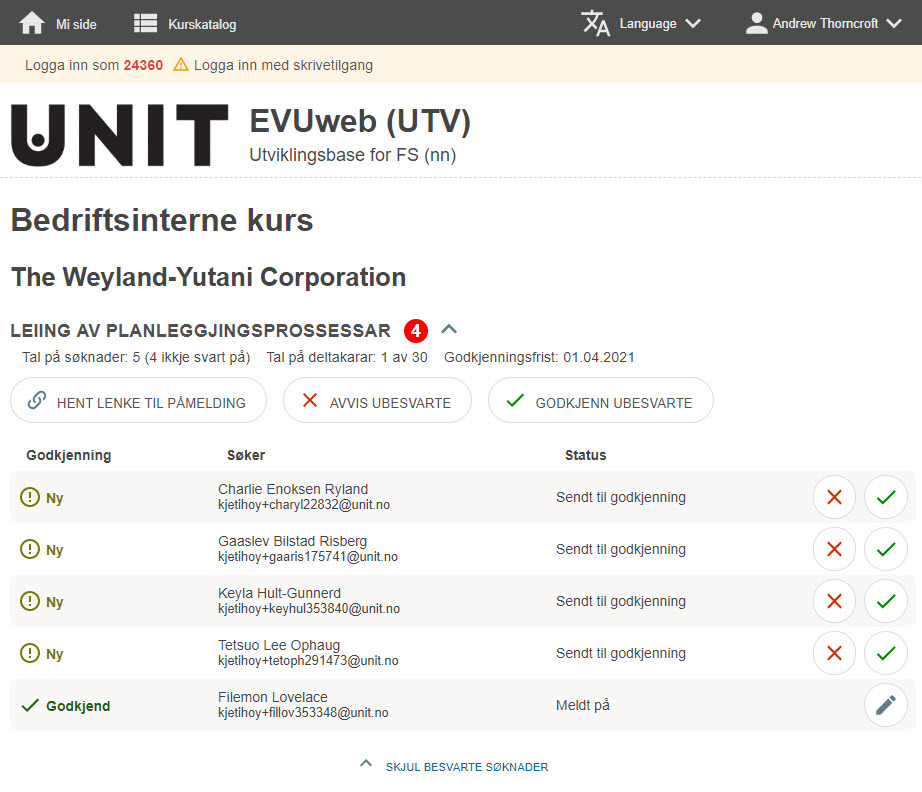This screenshot has height=792, width=922.
Task: Collapse the Leiing av planleggjingsprossessar section
Action: tap(449, 329)
